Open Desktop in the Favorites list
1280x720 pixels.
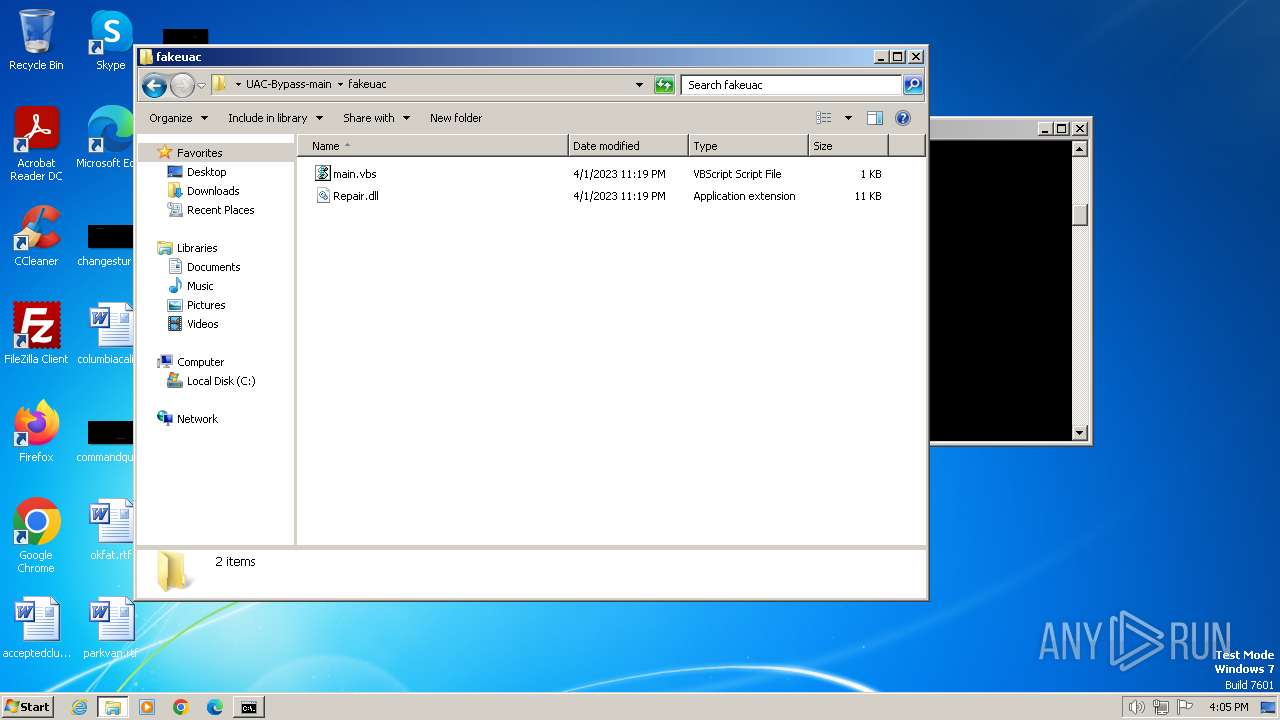pos(206,172)
